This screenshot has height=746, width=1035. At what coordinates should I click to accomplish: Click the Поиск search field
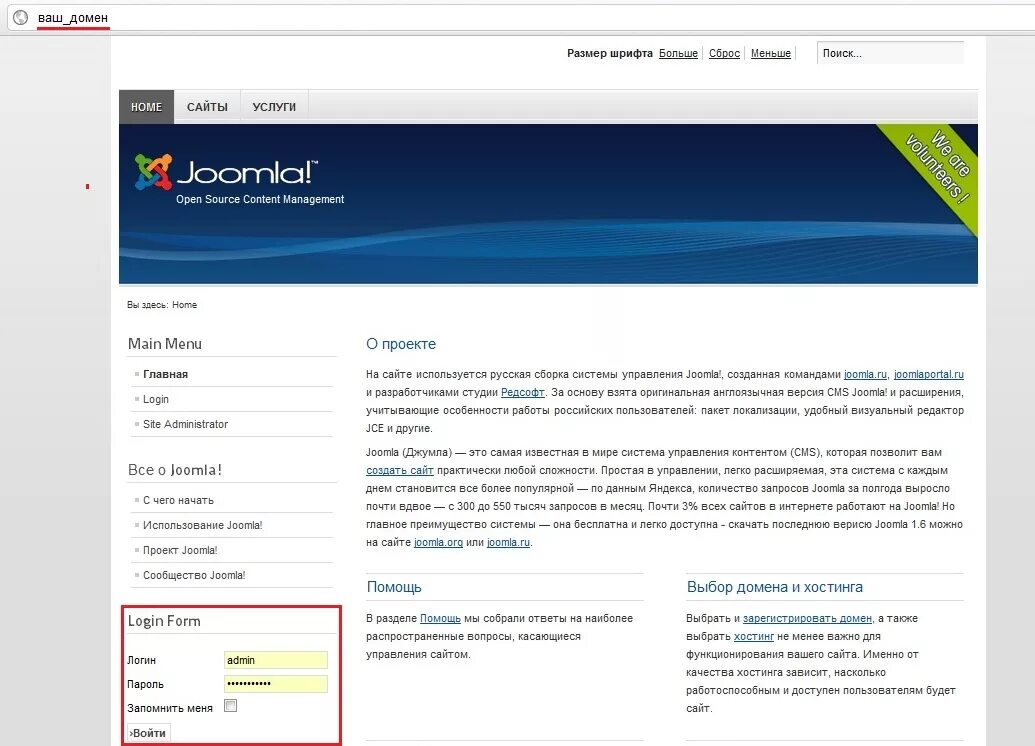coord(890,53)
